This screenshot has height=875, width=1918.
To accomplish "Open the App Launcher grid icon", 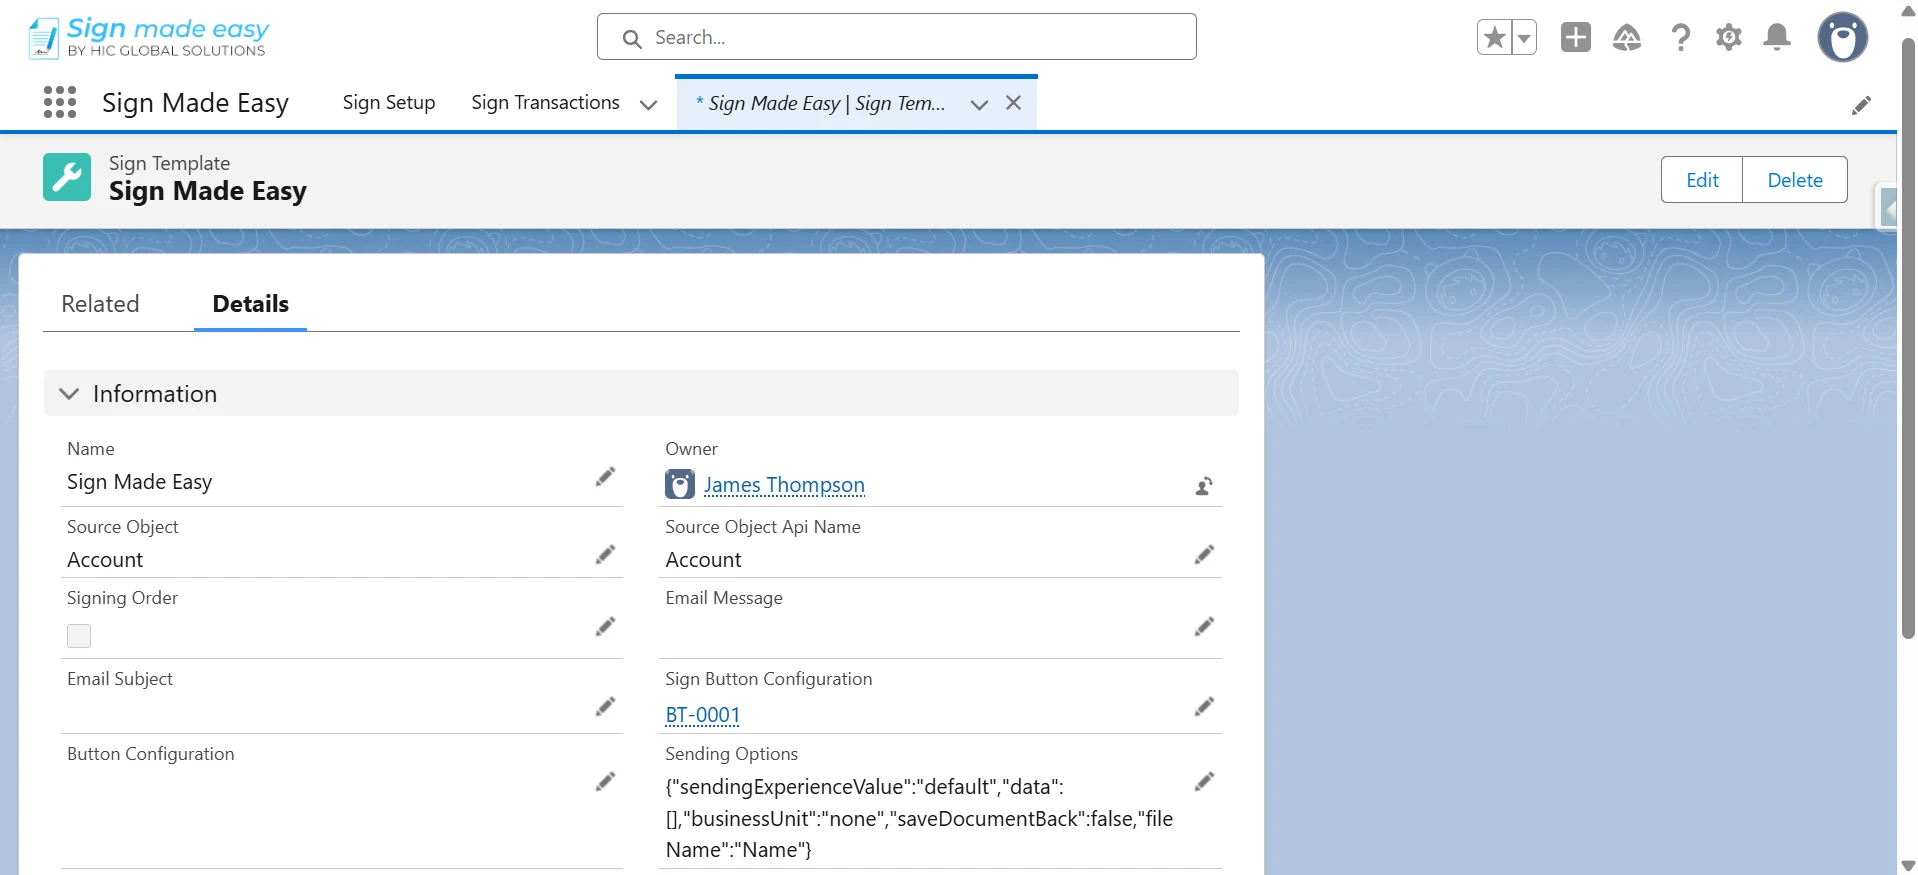I will (x=60, y=102).
